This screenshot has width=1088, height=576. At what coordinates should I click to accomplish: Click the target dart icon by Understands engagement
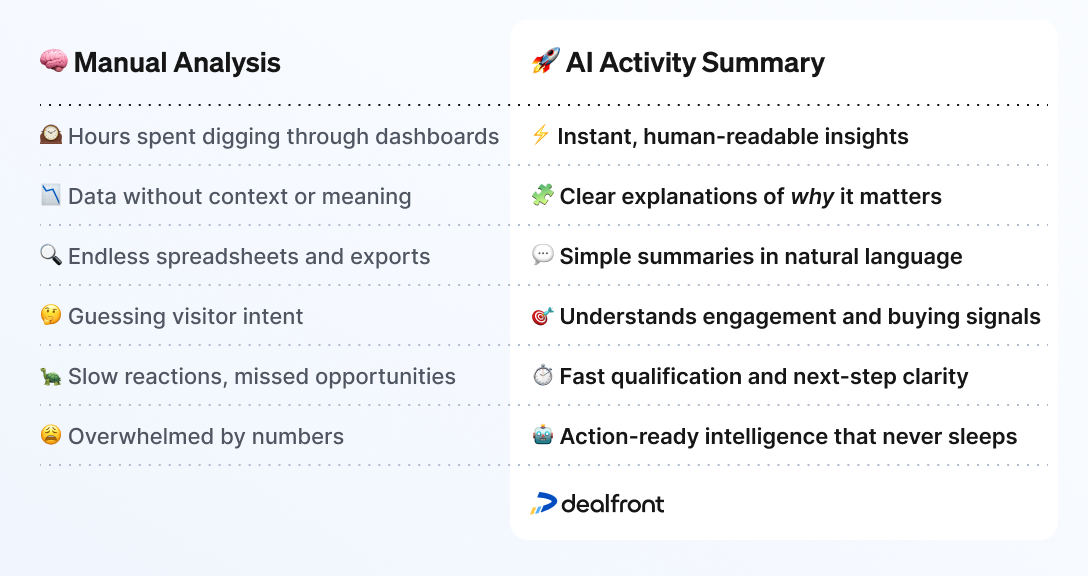[543, 316]
